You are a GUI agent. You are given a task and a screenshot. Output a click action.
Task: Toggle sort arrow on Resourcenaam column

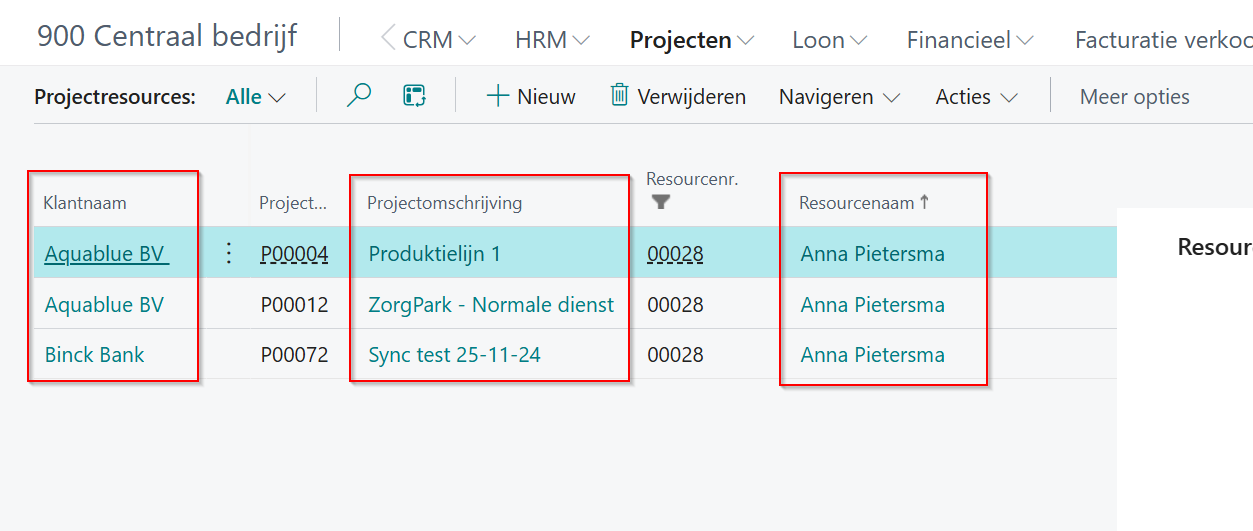tap(924, 203)
